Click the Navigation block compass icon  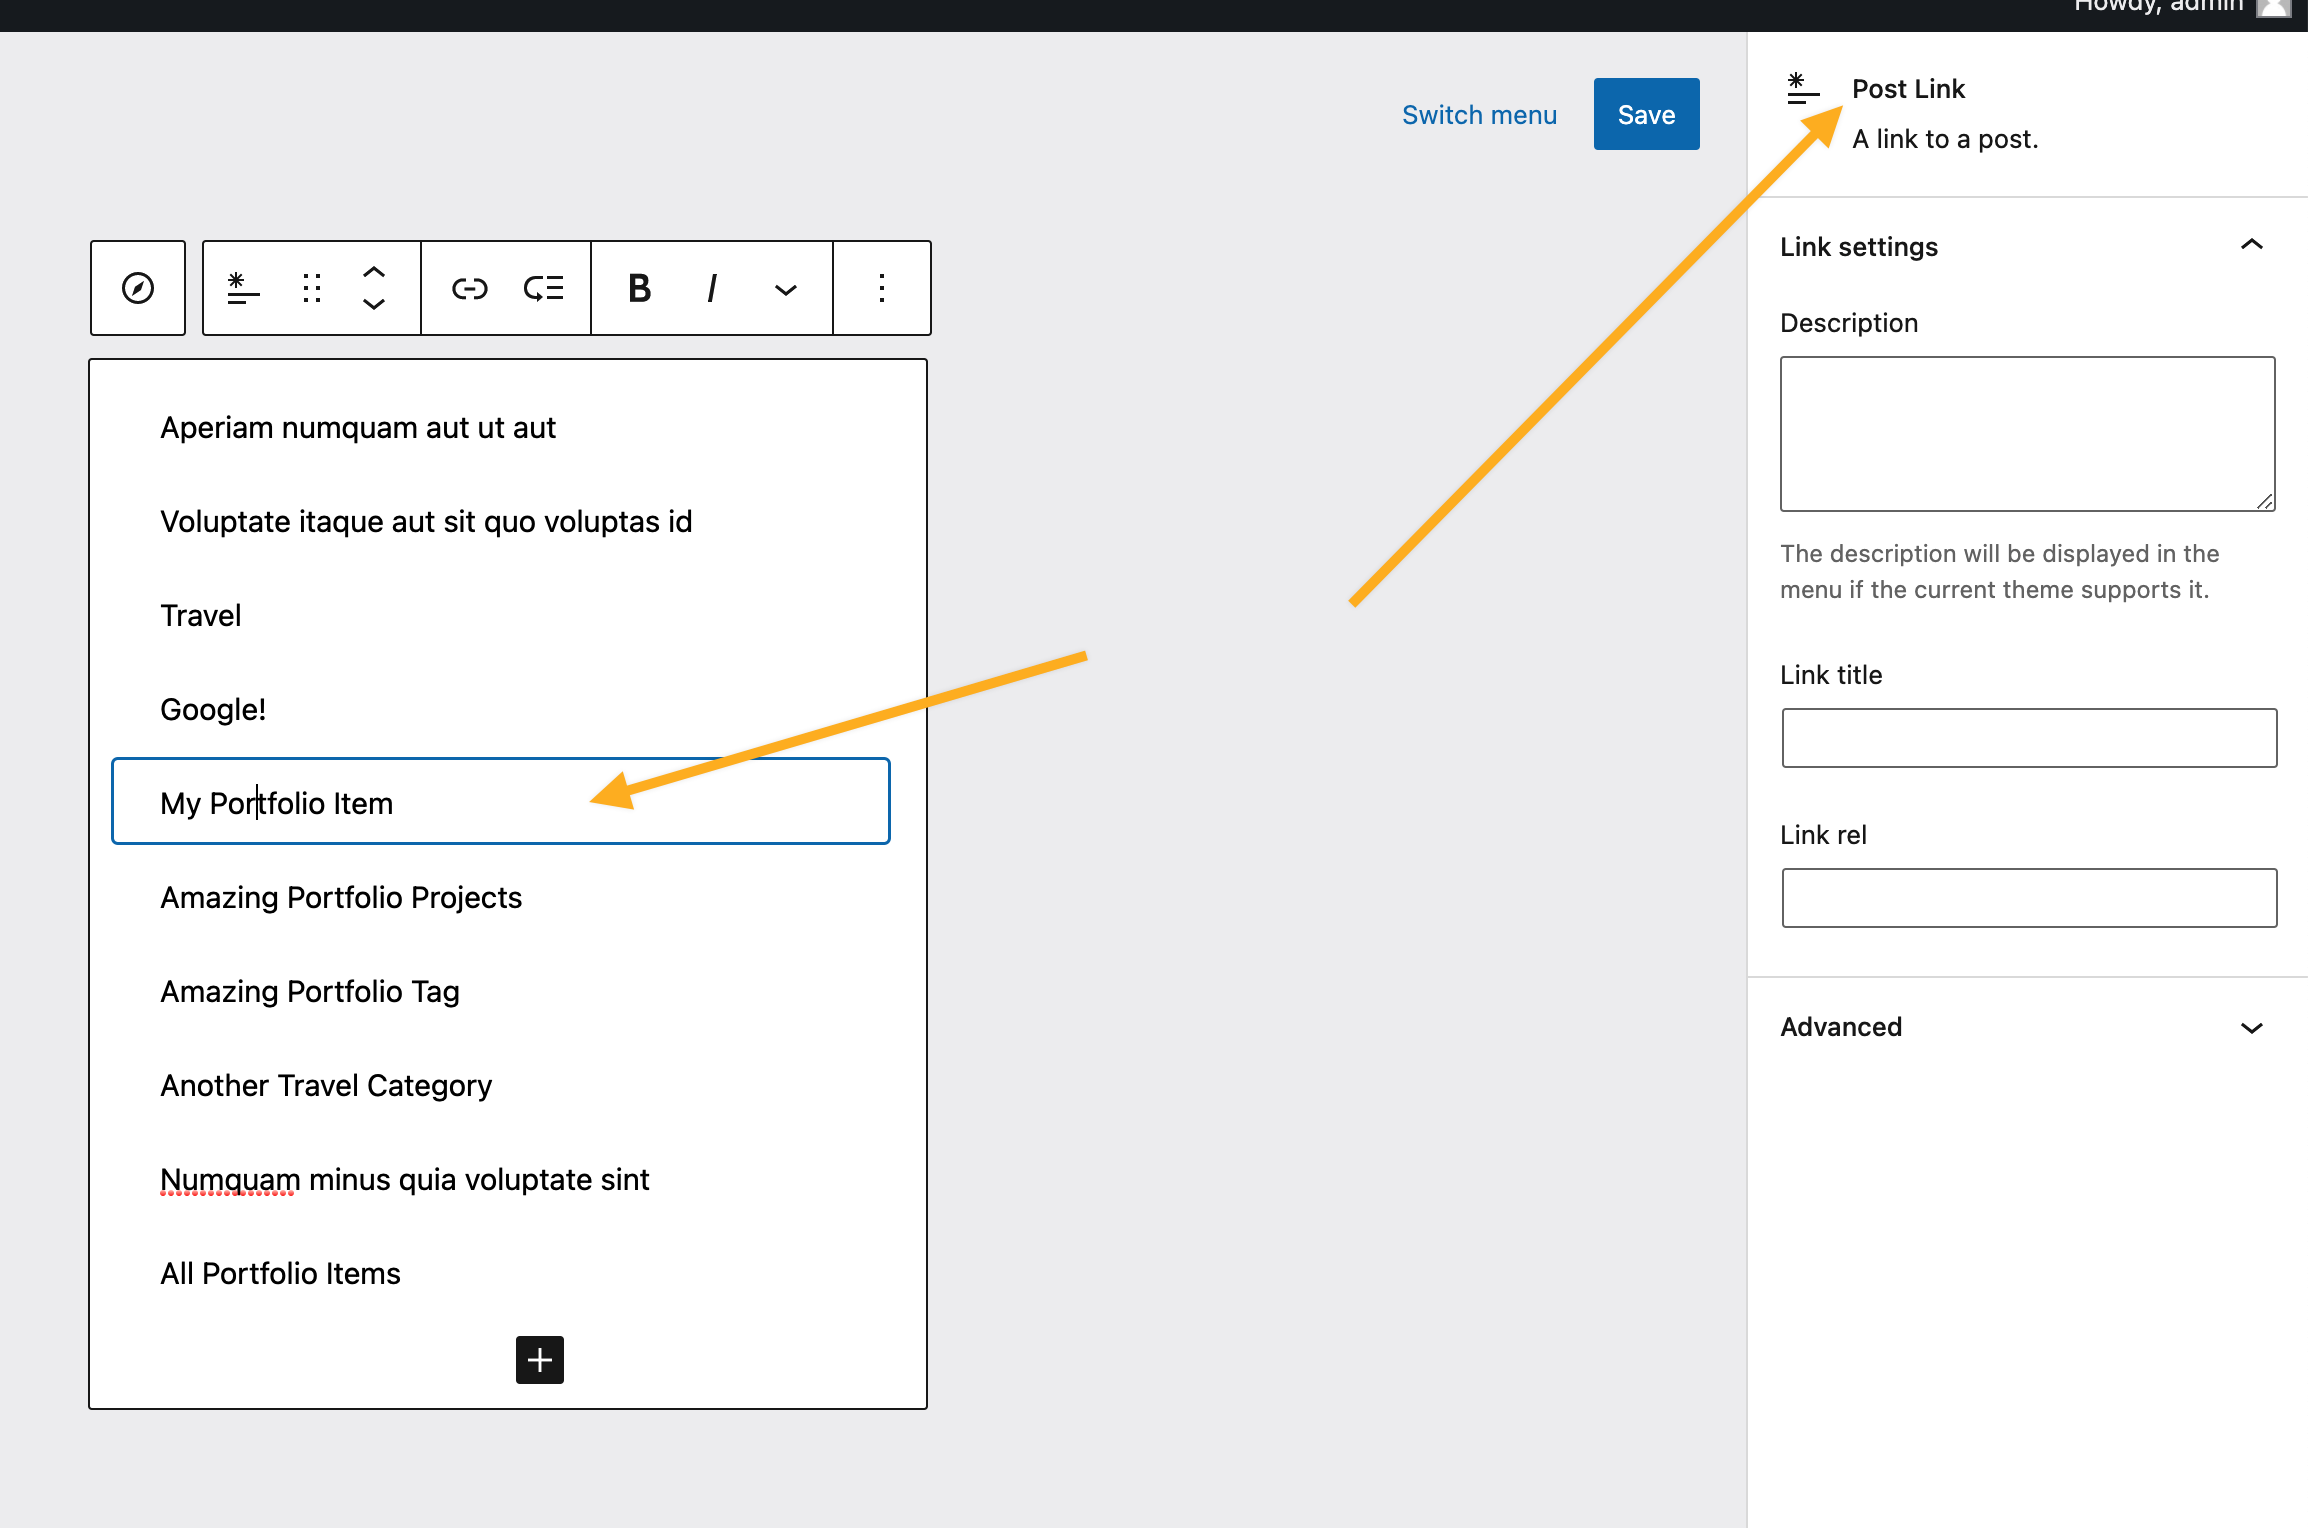138,288
